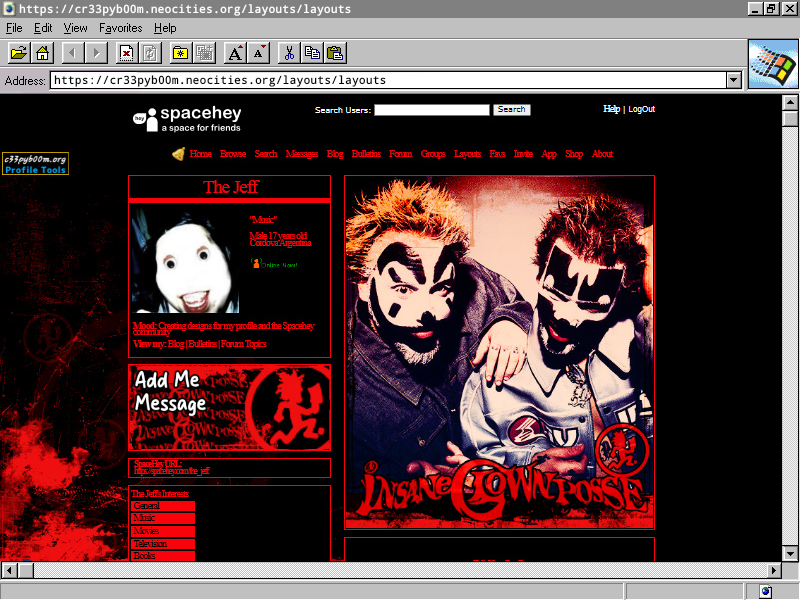The width and height of the screenshot is (800, 600).
Task: Click inside the address bar field
Action: [x=388, y=80]
